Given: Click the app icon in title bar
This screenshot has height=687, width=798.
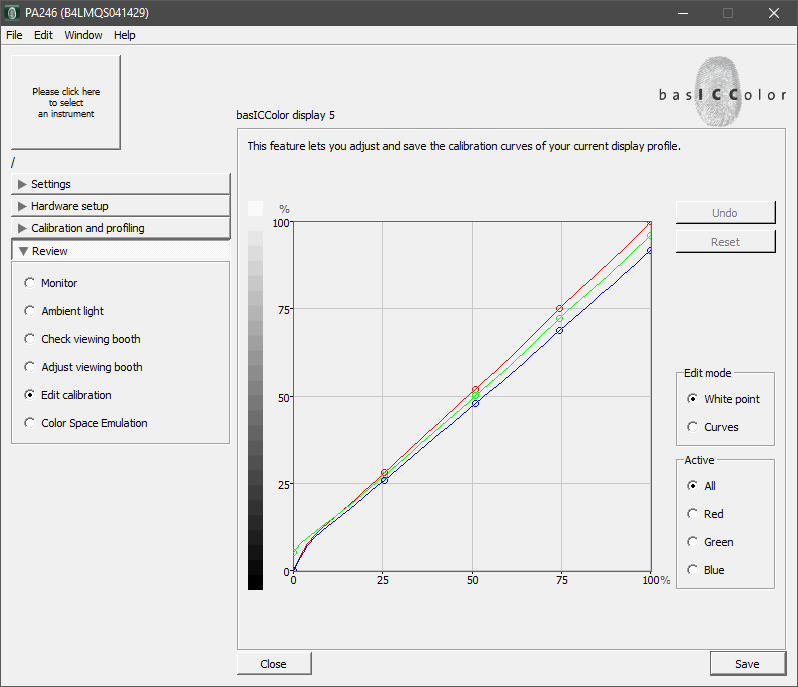Looking at the screenshot, I should click(11, 13).
